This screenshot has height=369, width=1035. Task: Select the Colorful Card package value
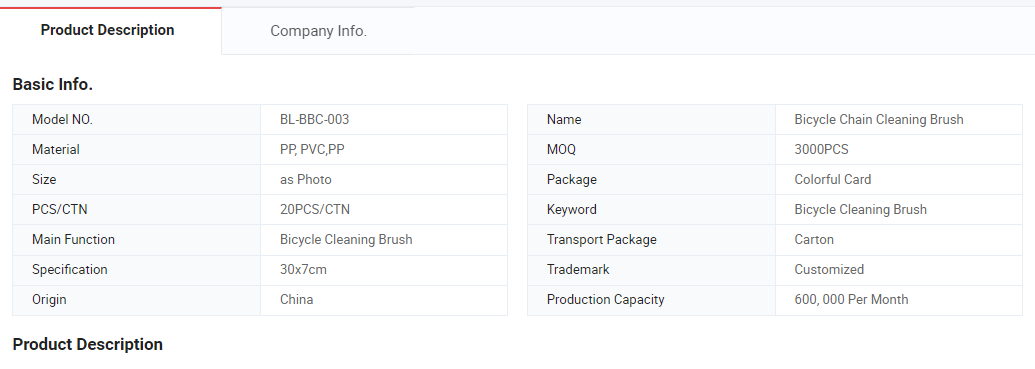click(x=833, y=180)
